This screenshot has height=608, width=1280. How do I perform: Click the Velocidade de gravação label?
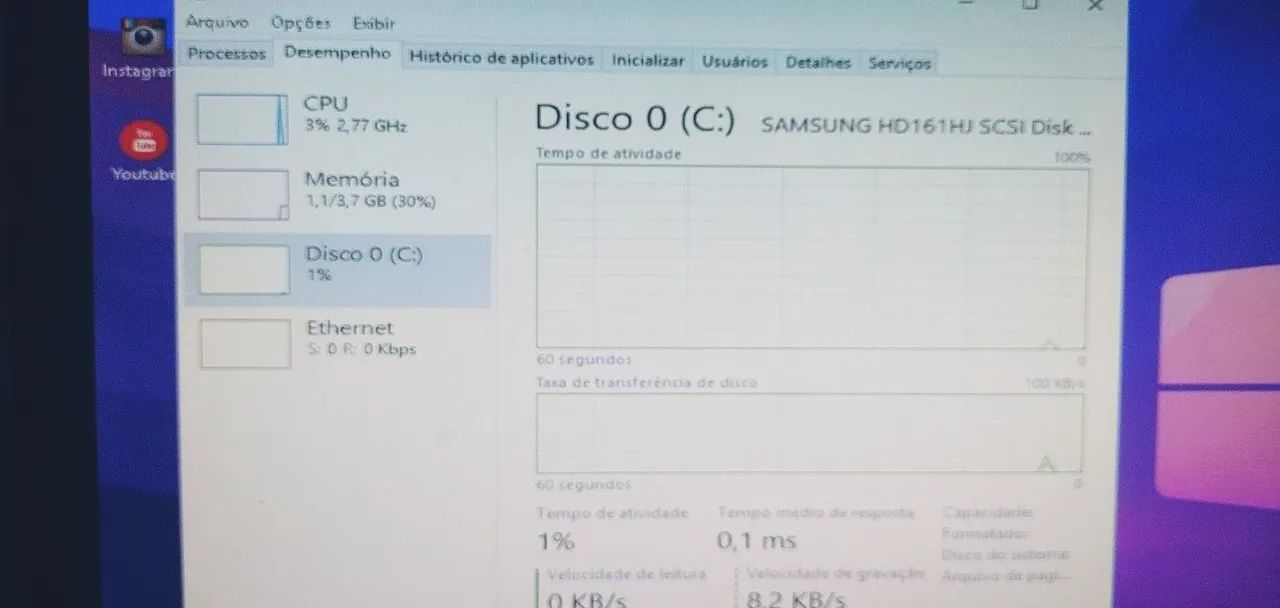pyautogui.click(x=836, y=574)
